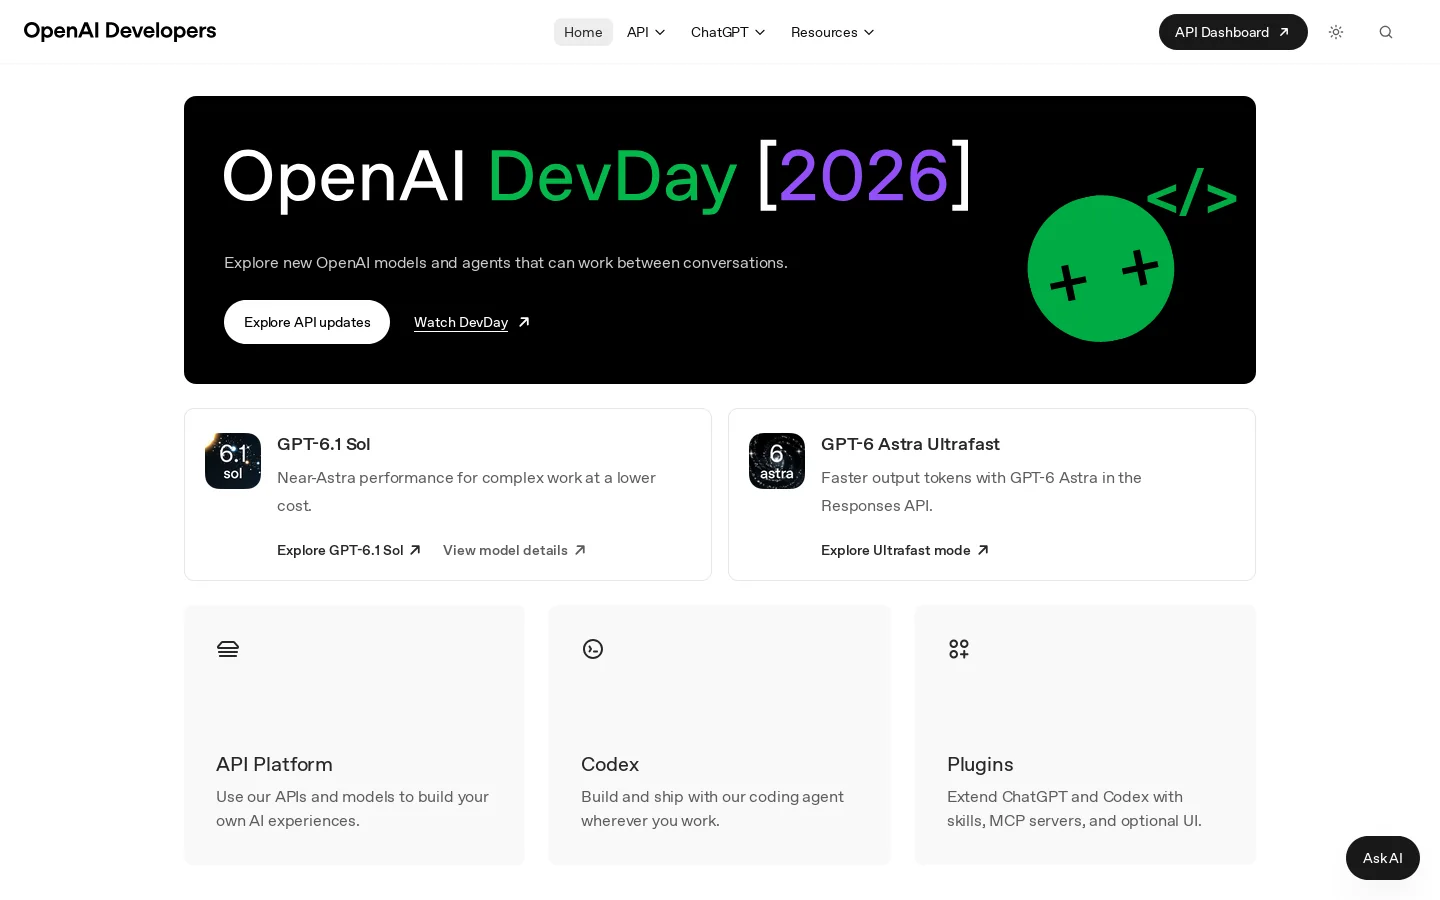
Task: Expand the API dropdown menu
Action: [x=646, y=32]
